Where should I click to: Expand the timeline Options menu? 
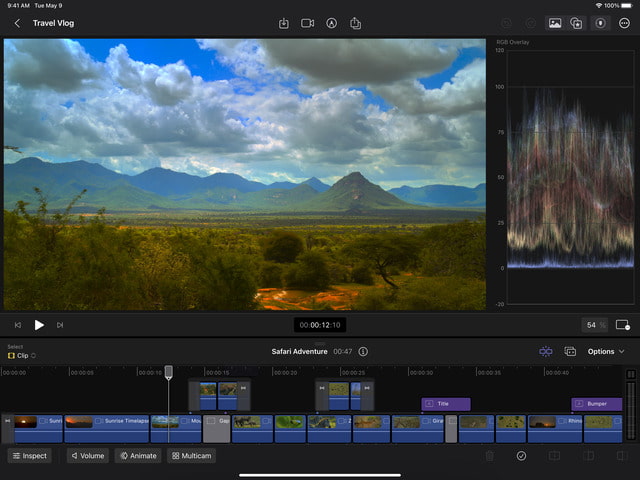click(x=606, y=352)
